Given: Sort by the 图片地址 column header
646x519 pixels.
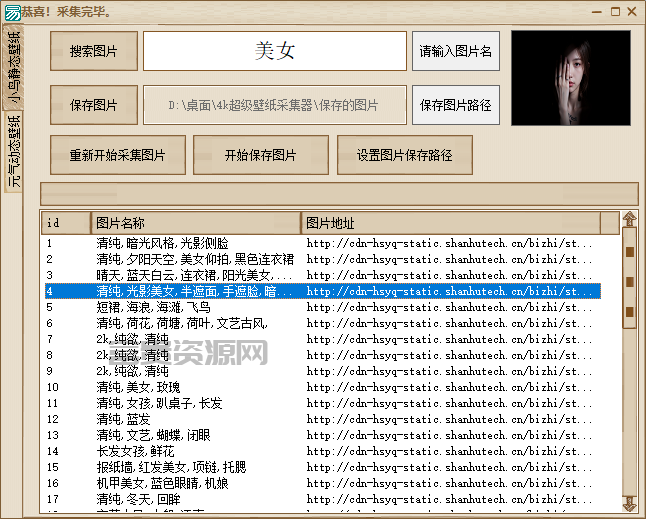Looking at the screenshot, I should (451, 223).
